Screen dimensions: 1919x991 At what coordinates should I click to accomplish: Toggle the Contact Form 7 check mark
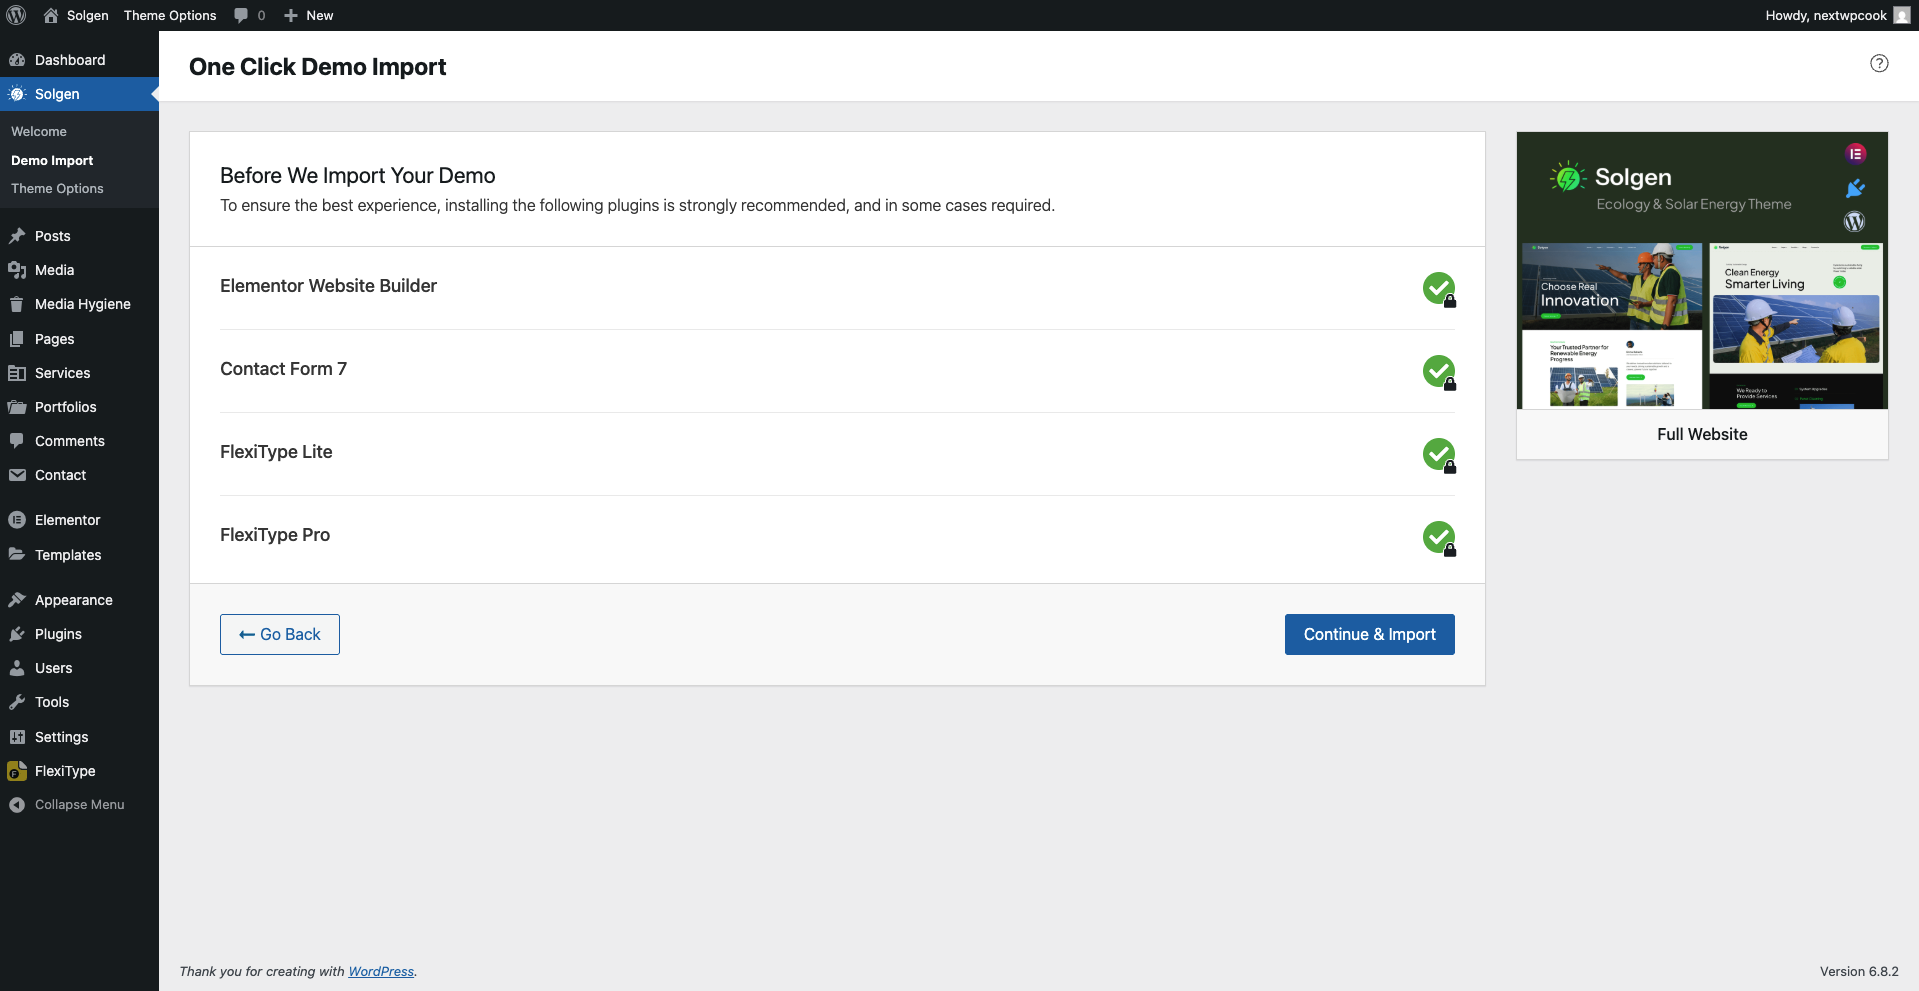[x=1439, y=372]
